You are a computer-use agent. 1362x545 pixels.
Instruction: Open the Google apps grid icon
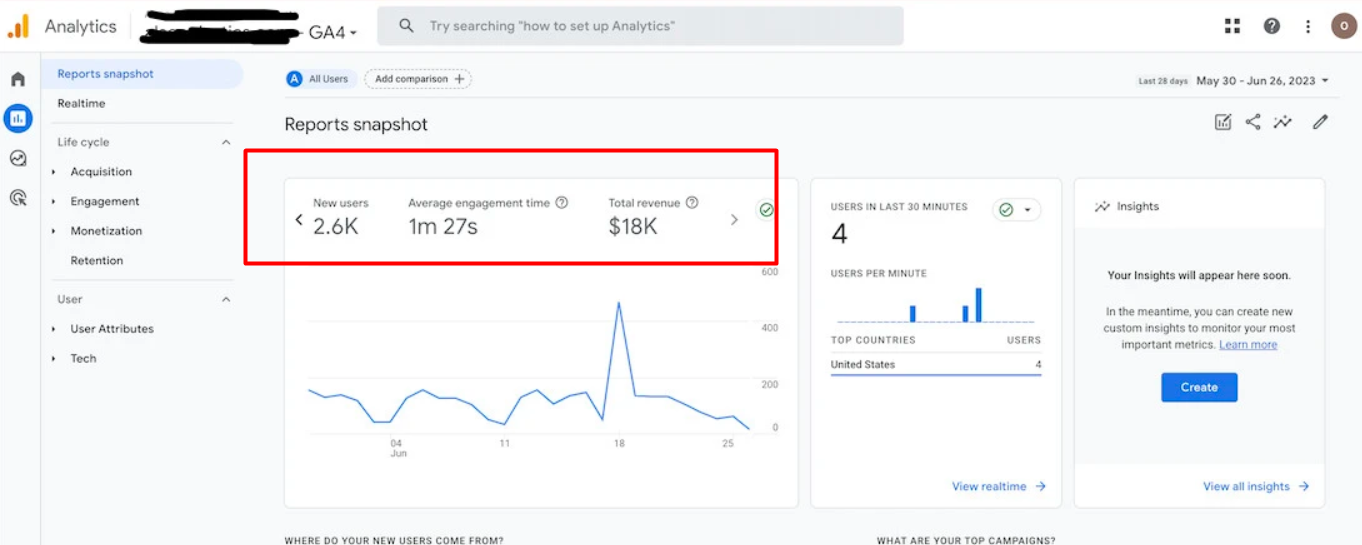tap(1232, 26)
